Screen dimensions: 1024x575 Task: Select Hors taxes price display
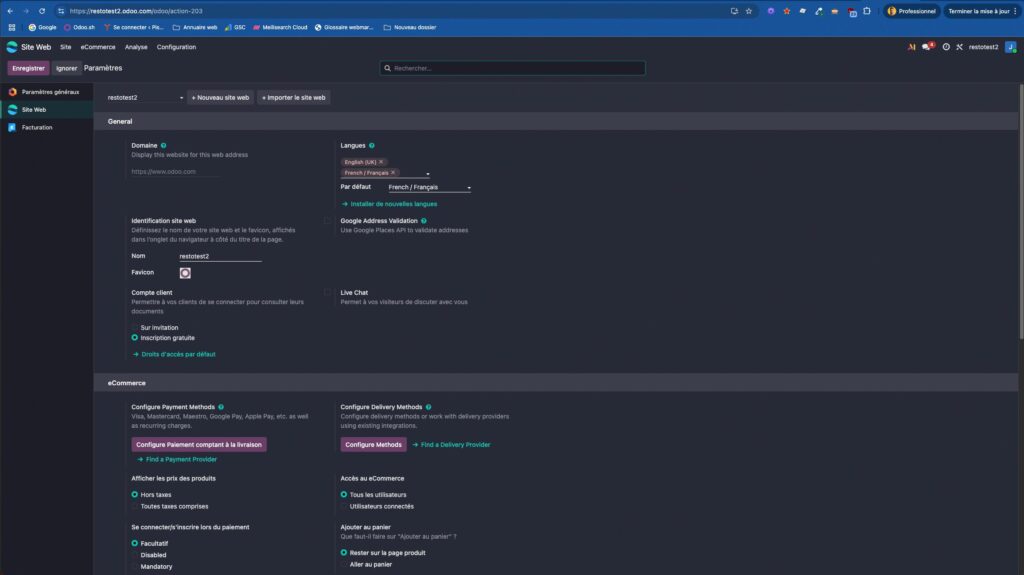pyautogui.click(x=135, y=495)
